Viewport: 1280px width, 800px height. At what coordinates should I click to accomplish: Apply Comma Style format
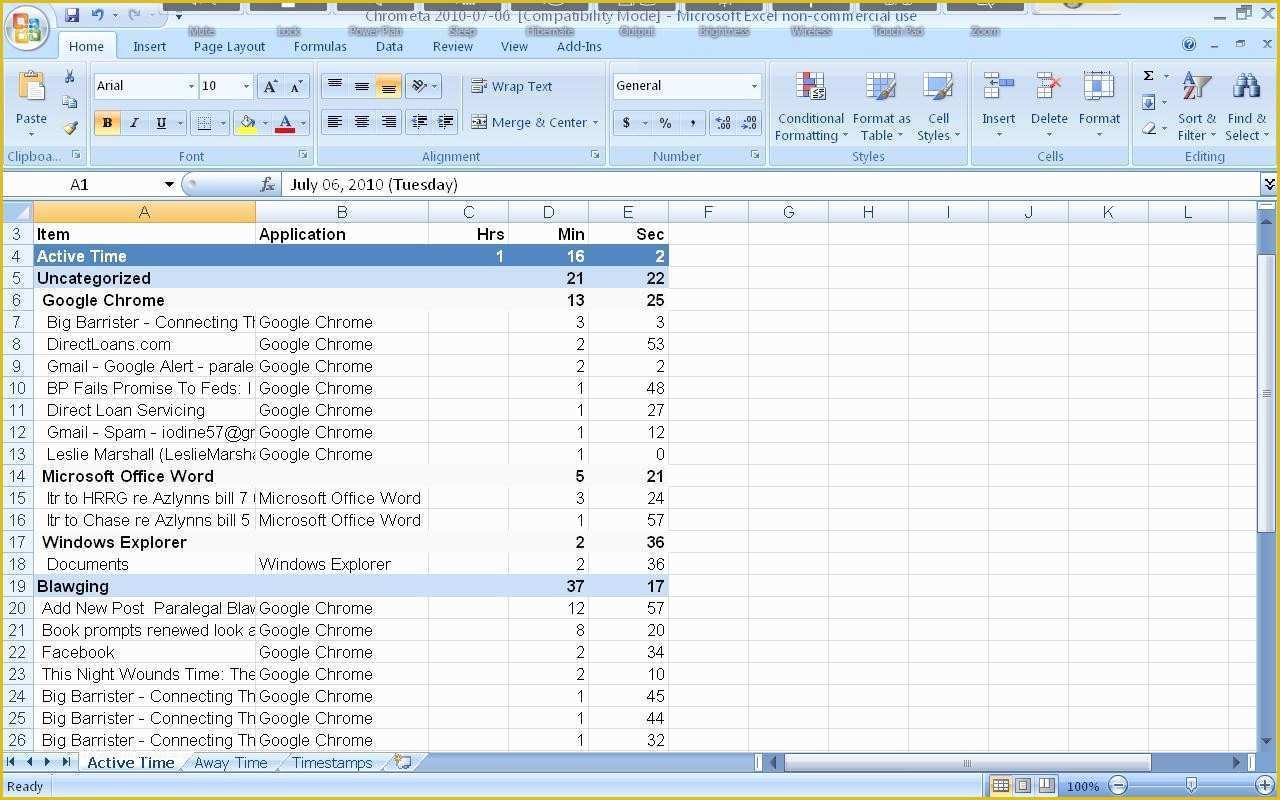[x=692, y=123]
